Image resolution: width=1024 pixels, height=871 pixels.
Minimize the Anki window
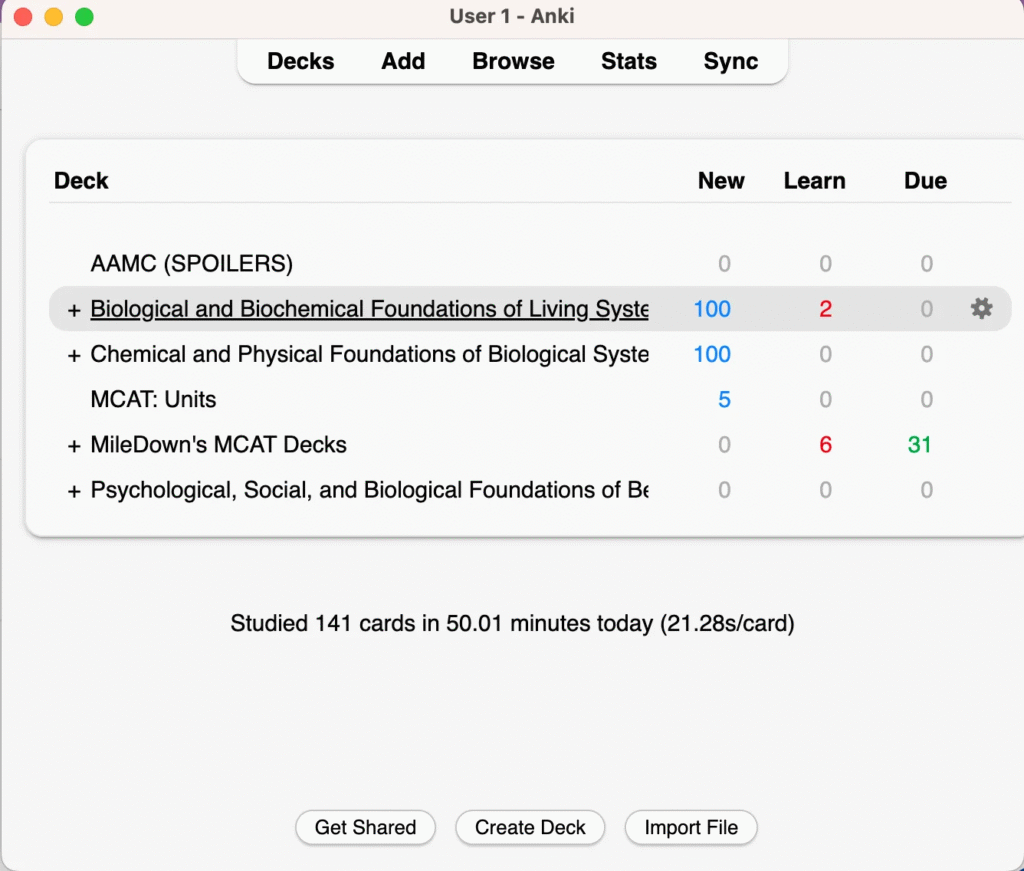[54, 16]
